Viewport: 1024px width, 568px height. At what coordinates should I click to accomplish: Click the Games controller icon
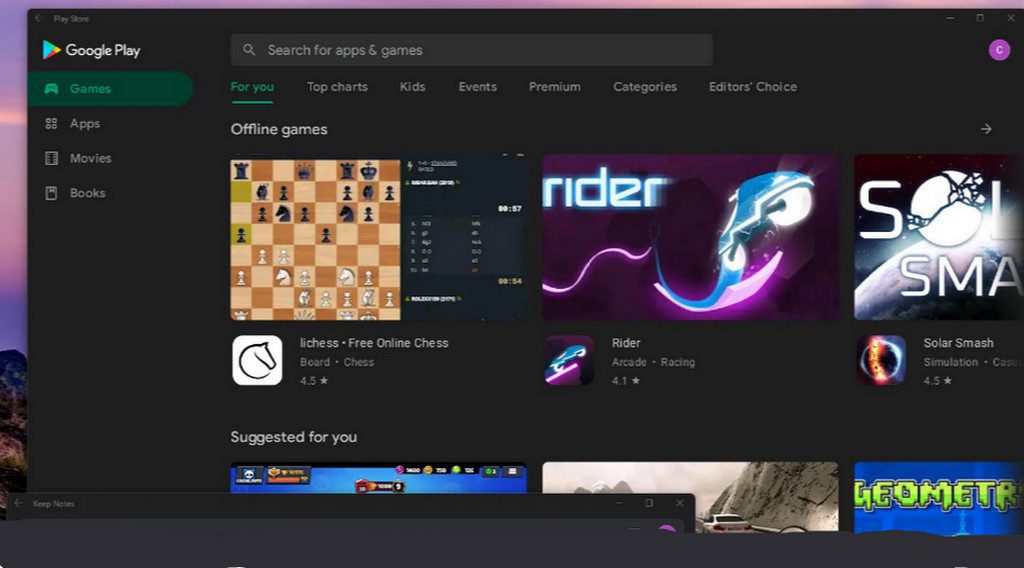[x=51, y=89]
